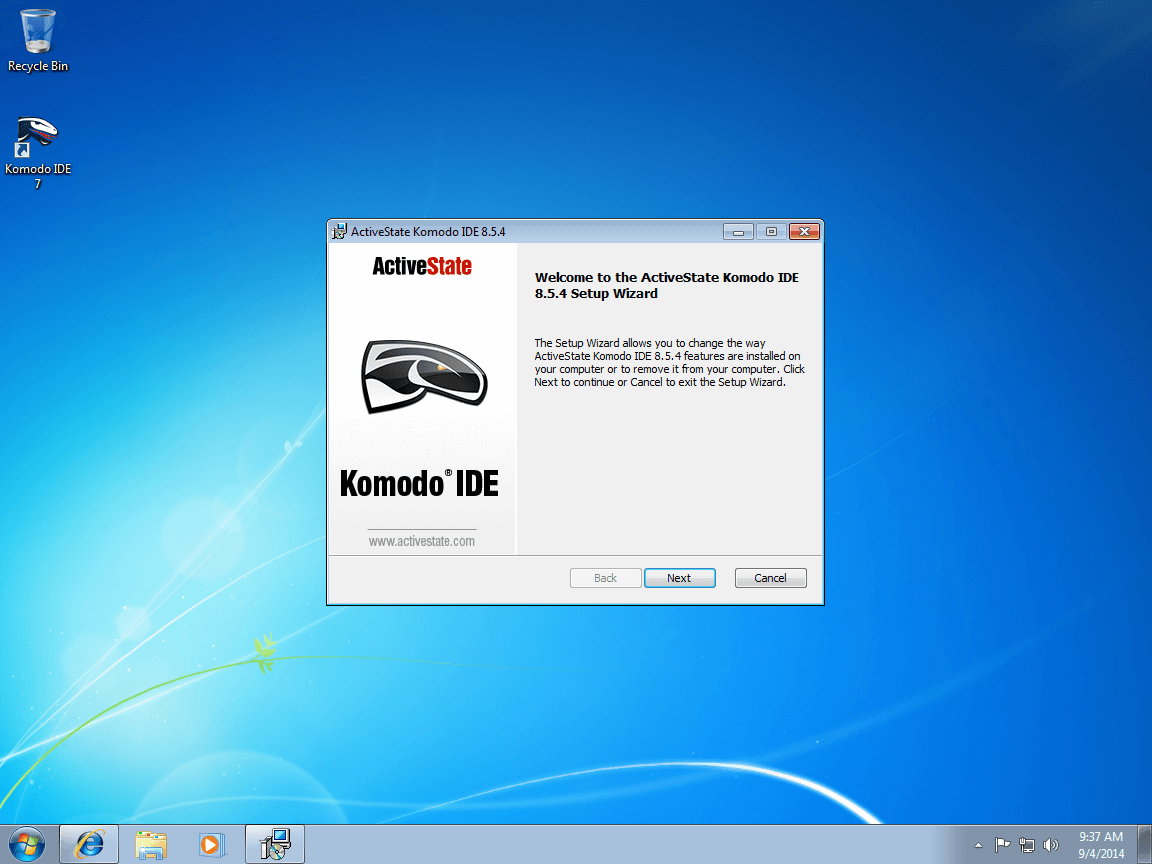Open the clock showing 9:37 AM
Image resolution: width=1152 pixels, height=864 pixels.
1101,845
